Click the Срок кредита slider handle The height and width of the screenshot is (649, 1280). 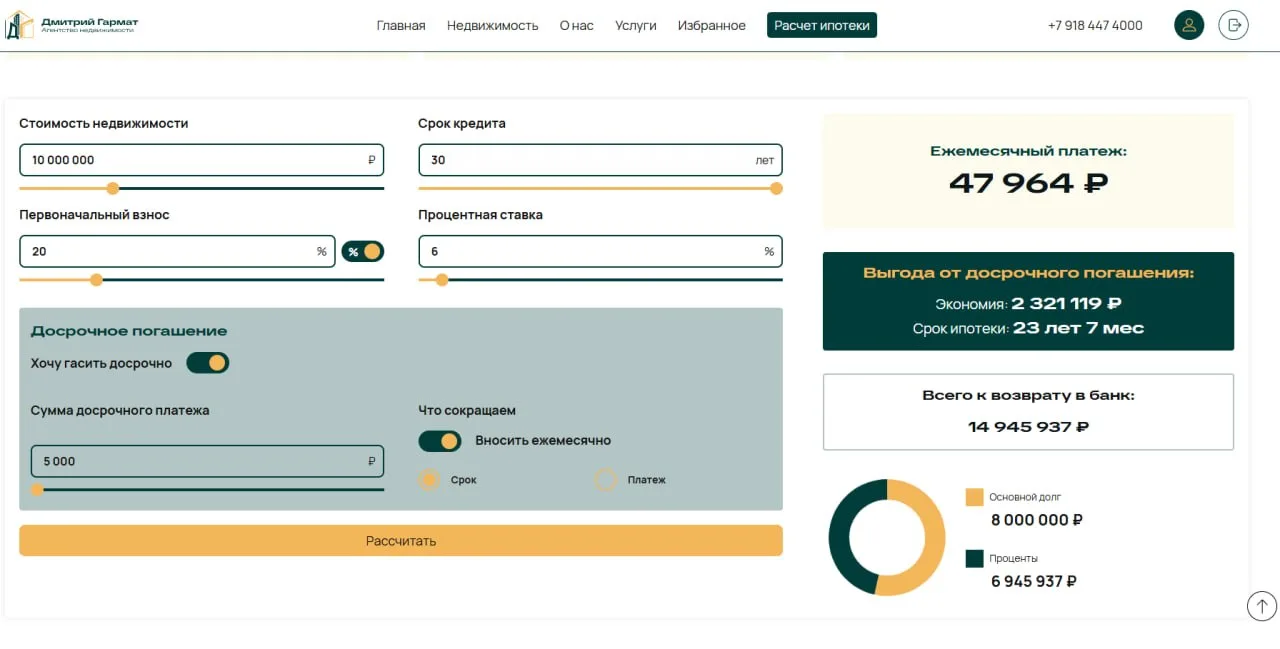click(x=776, y=188)
